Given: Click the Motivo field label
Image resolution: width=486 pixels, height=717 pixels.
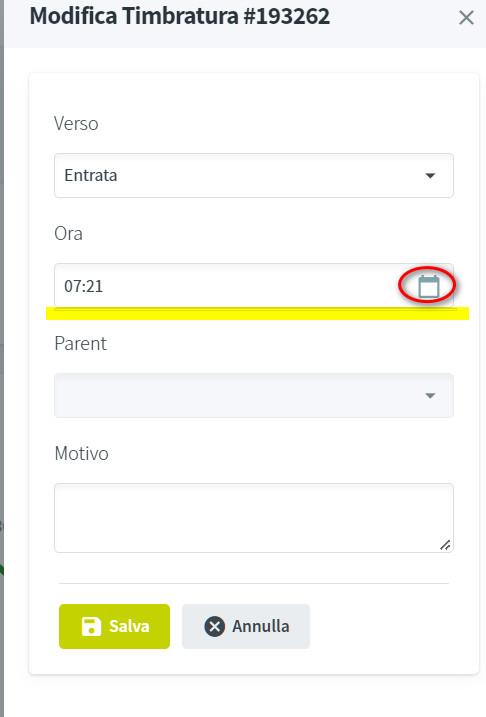Looking at the screenshot, I should click(x=81, y=454).
